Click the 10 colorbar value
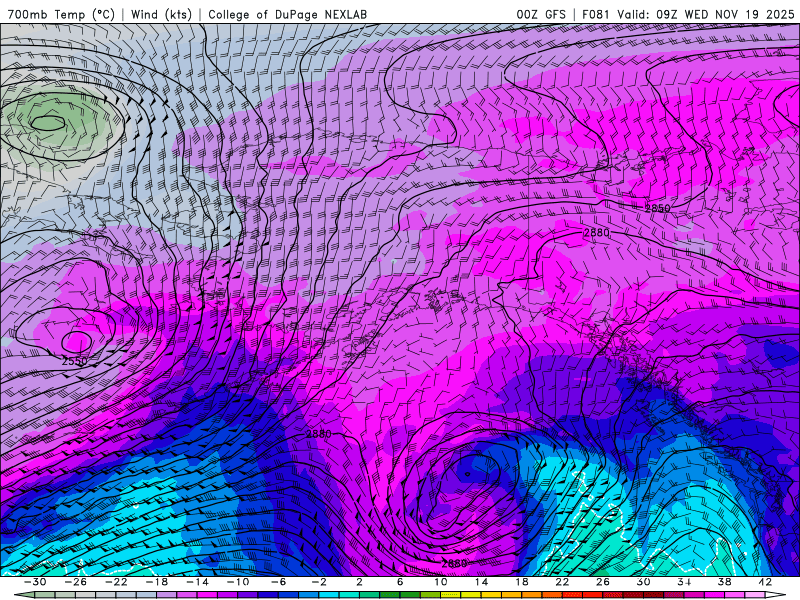 point(440,582)
